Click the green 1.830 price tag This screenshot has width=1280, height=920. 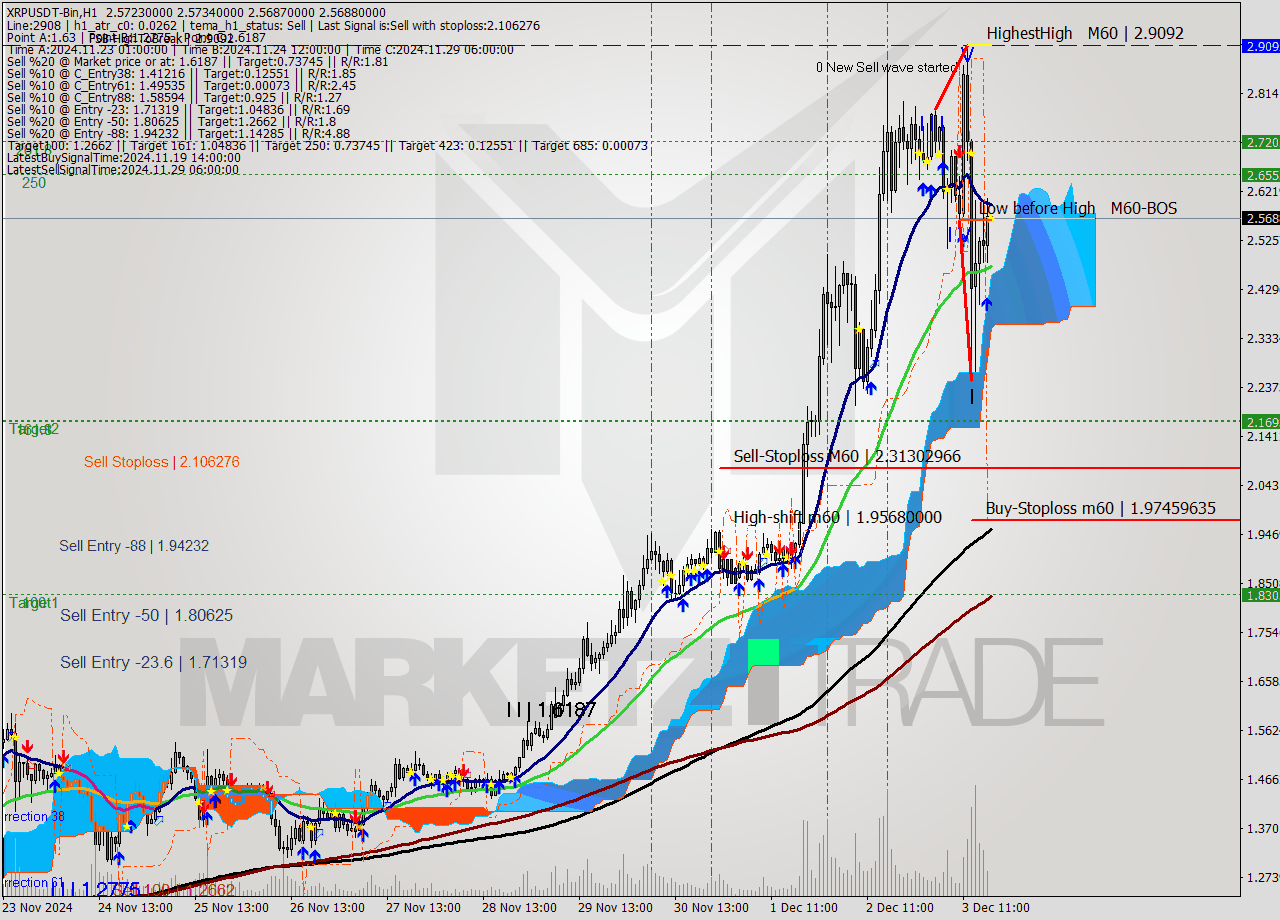point(1259,594)
